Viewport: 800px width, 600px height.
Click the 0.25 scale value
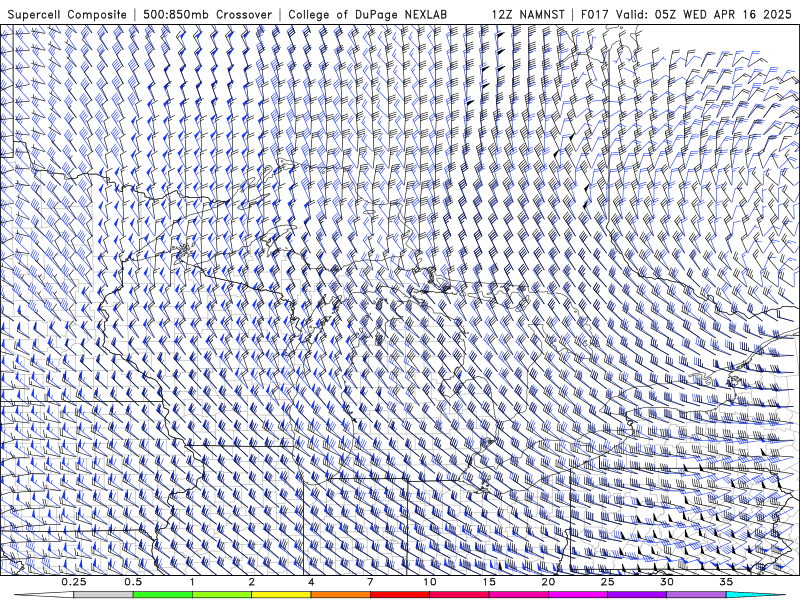coord(74,582)
